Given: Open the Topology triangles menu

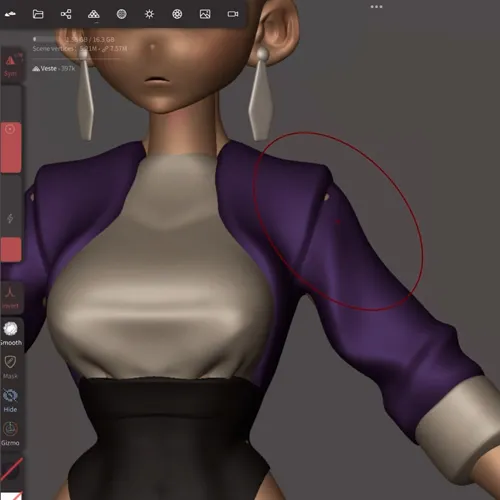Looking at the screenshot, I should (x=94, y=14).
